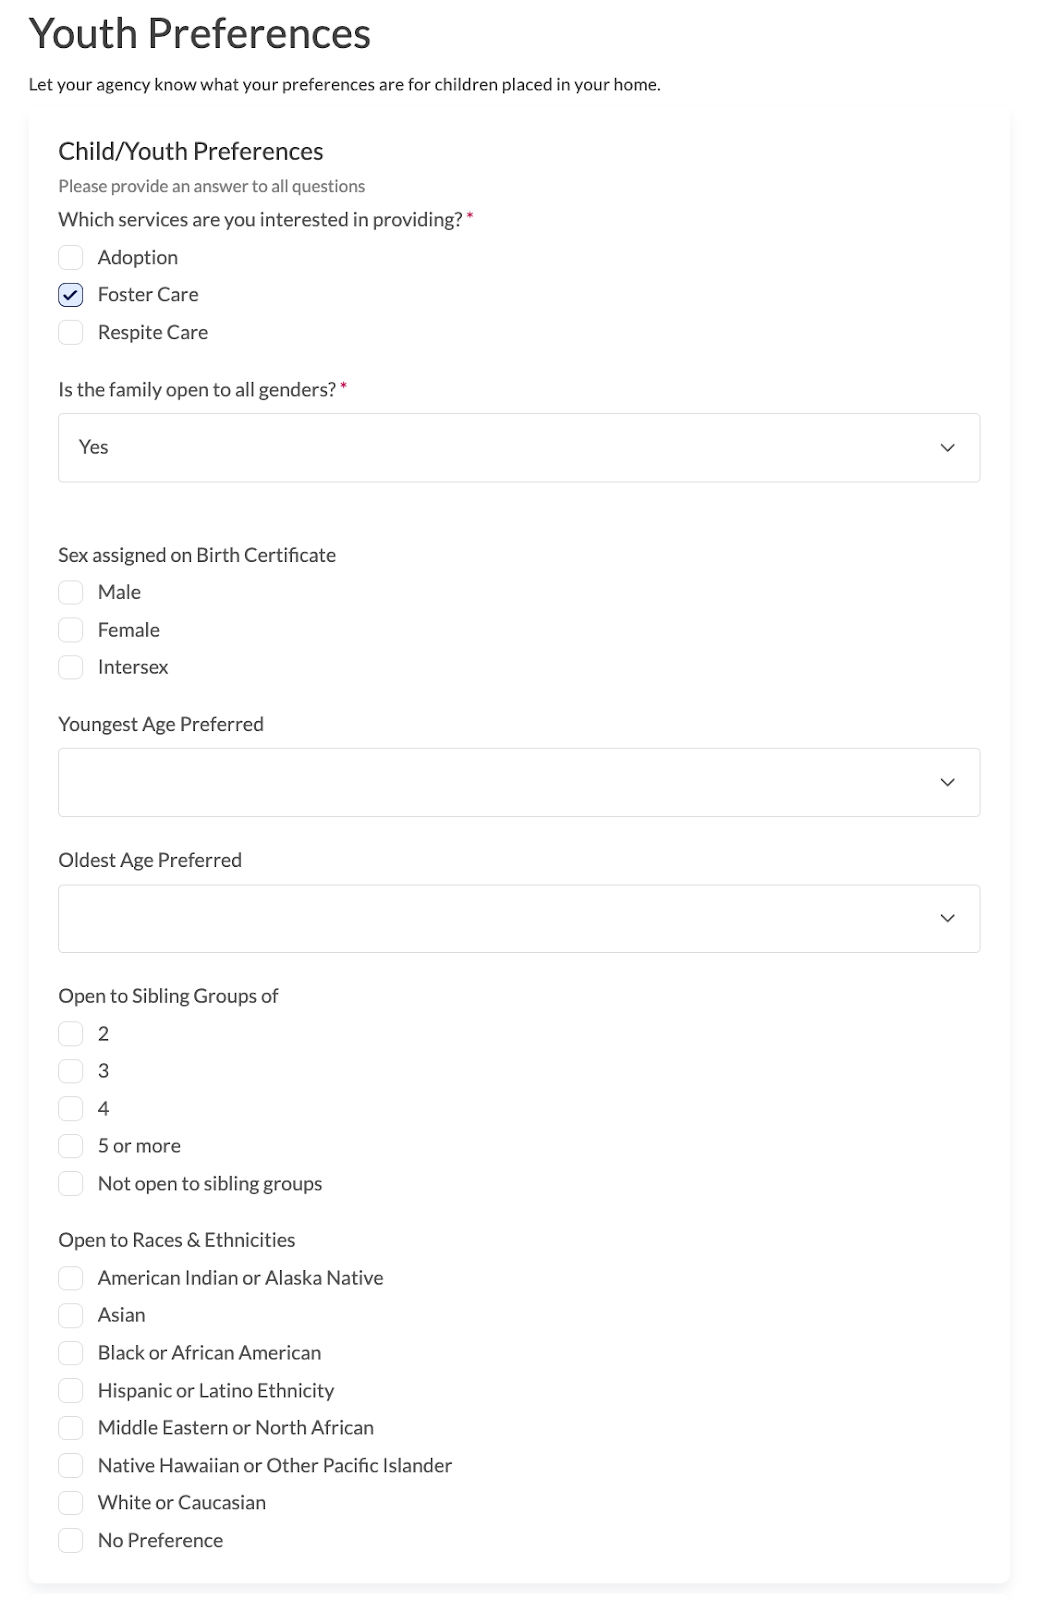1060x1600 pixels.
Task: Tick the '5 or more' siblings checkbox
Action: pyautogui.click(x=71, y=1146)
